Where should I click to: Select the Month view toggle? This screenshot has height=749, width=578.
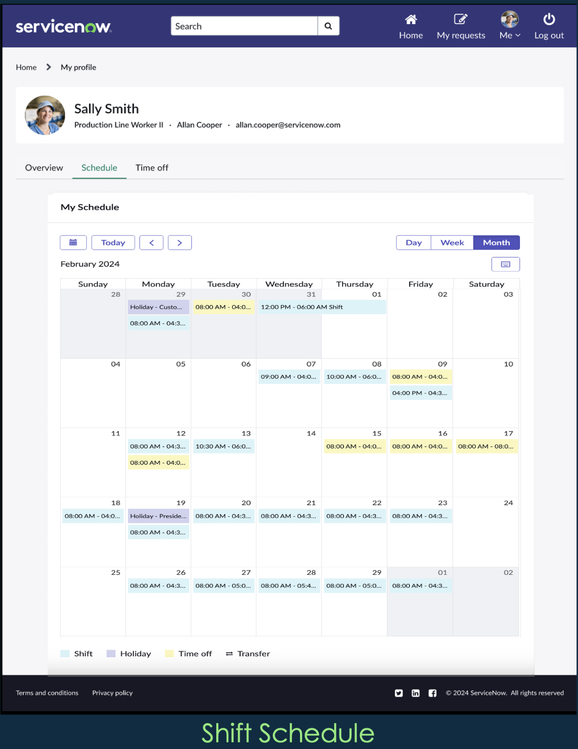496,243
